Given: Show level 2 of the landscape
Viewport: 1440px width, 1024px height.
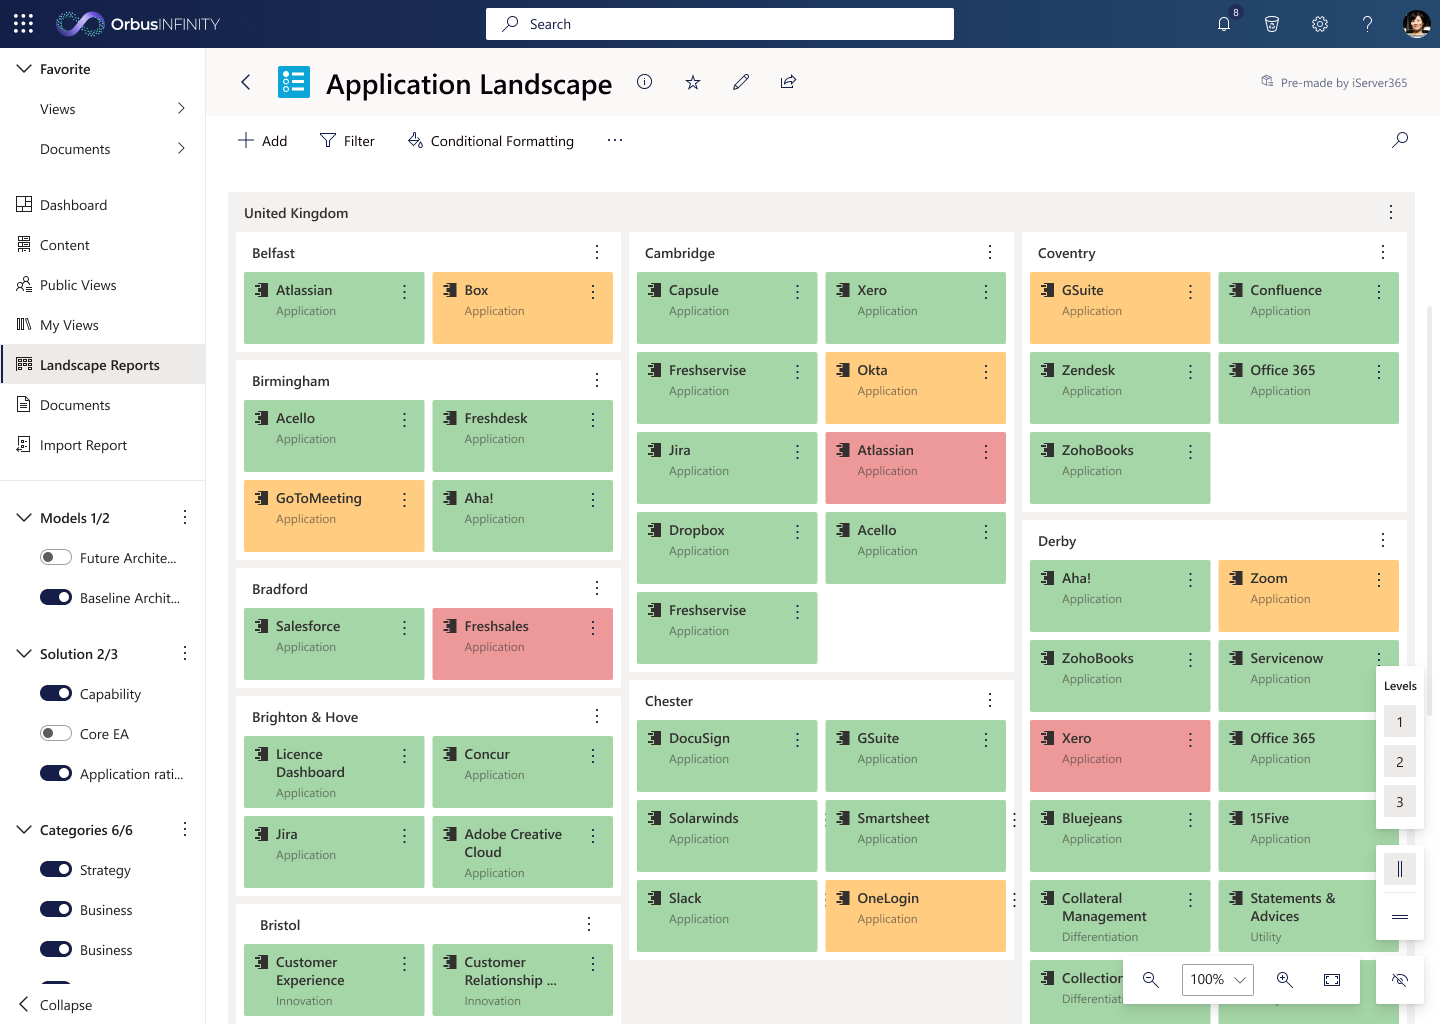Looking at the screenshot, I should click(x=1400, y=762).
